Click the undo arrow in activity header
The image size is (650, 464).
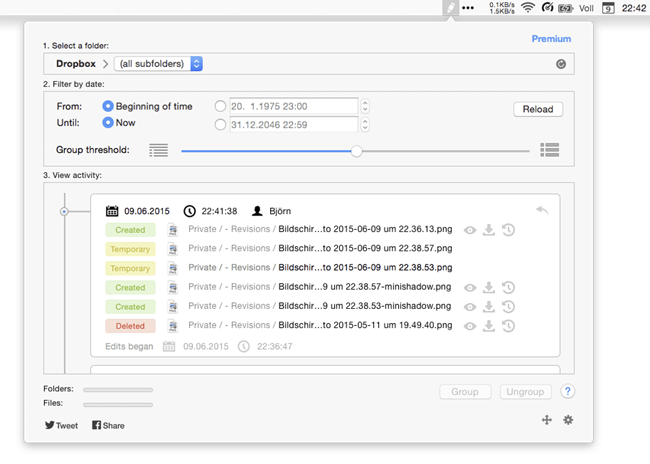pyautogui.click(x=542, y=210)
